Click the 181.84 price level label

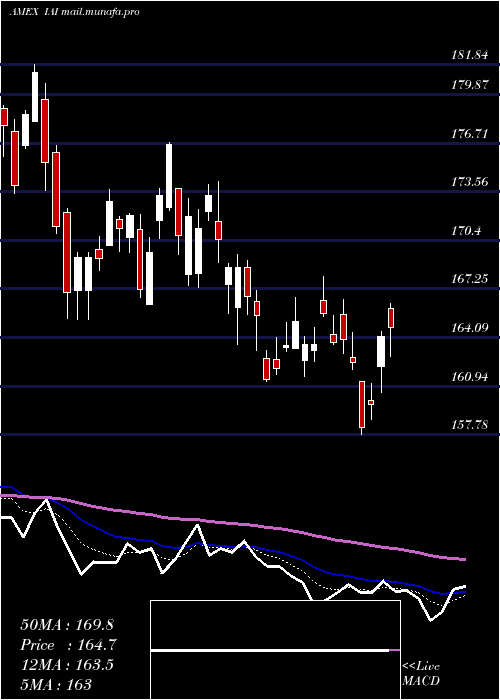(470, 55)
